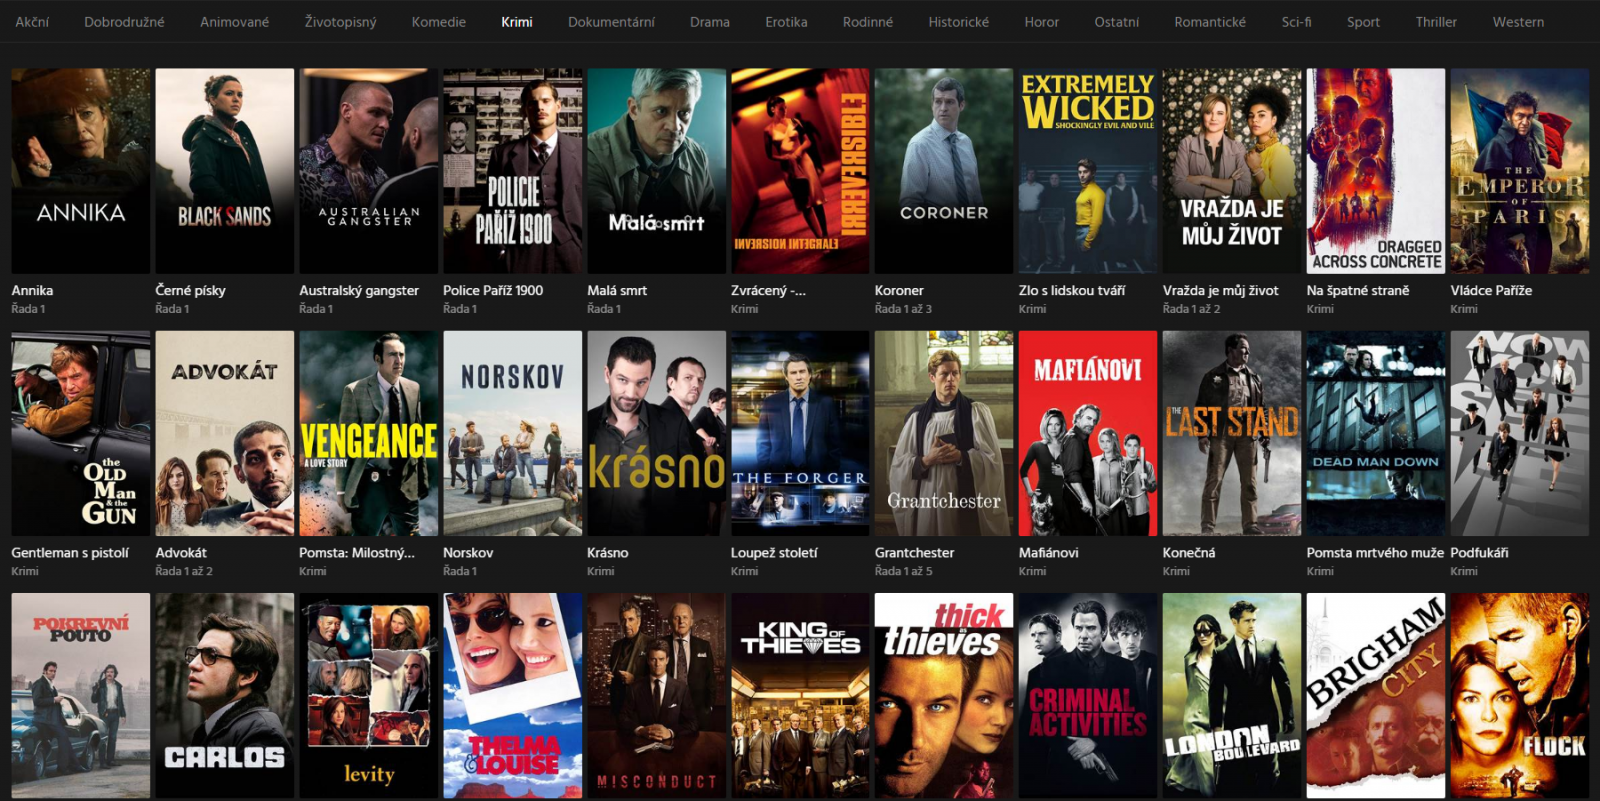This screenshot has width=1600, height=801.
Task: Open the London Boulevard poster
Action: pyautogui.click(x=1232, y=696)
